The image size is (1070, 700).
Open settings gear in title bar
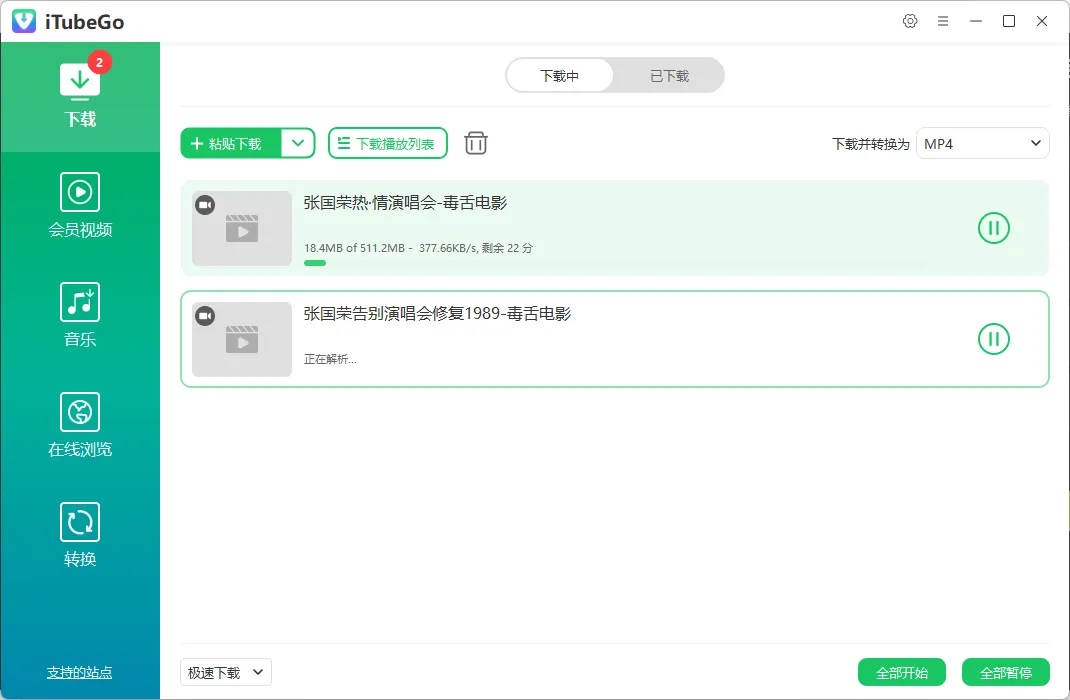(x=910, y=21)
